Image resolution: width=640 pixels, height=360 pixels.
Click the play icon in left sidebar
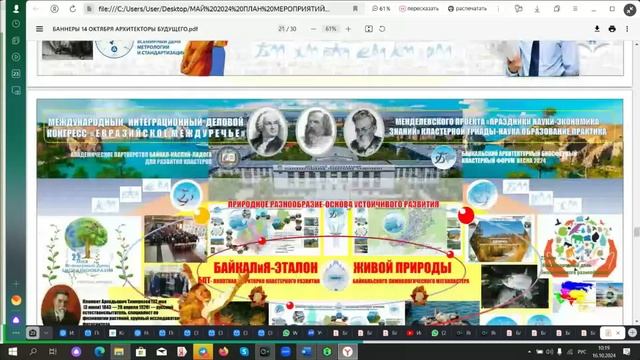[16, 57]
